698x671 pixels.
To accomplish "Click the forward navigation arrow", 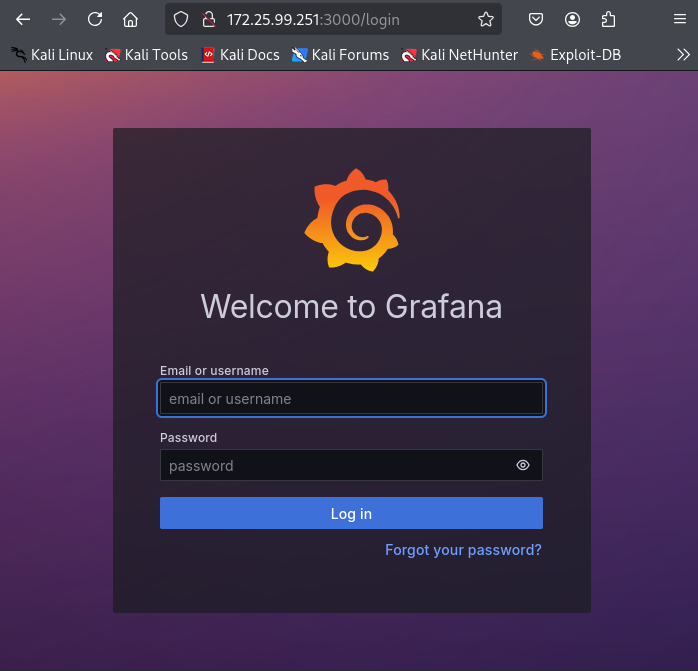I will tap(59, 20).
